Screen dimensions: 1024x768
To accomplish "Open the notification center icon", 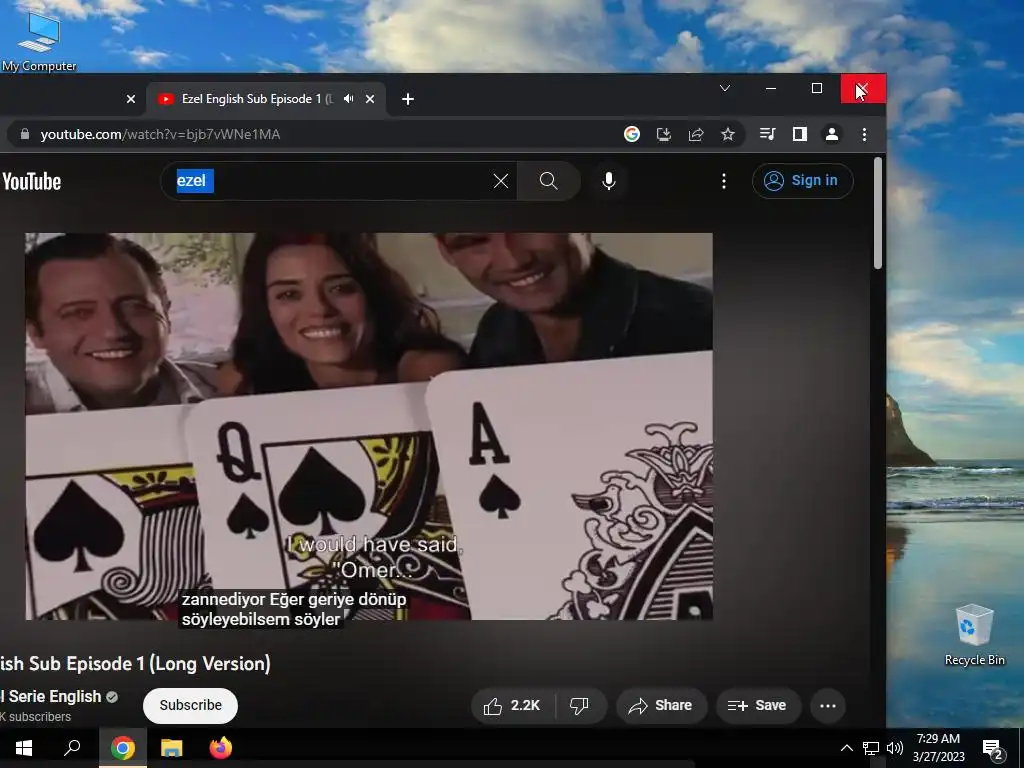I will (x=993, y=749).
